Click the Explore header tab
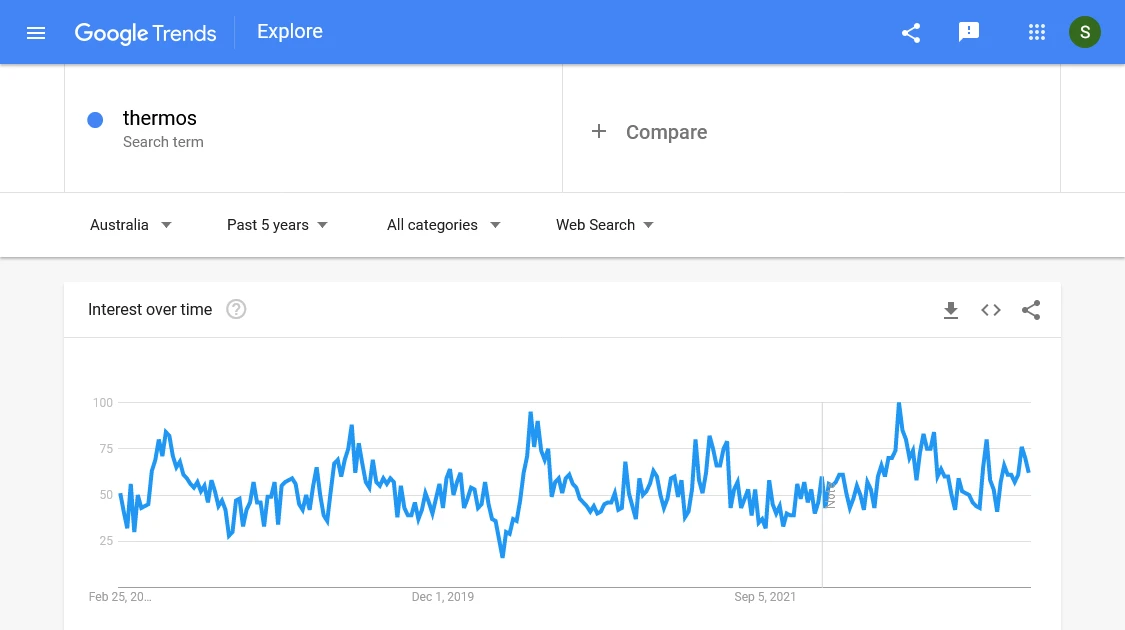The width and height of the screenshot is (1125, 630). tap(290, 32)
